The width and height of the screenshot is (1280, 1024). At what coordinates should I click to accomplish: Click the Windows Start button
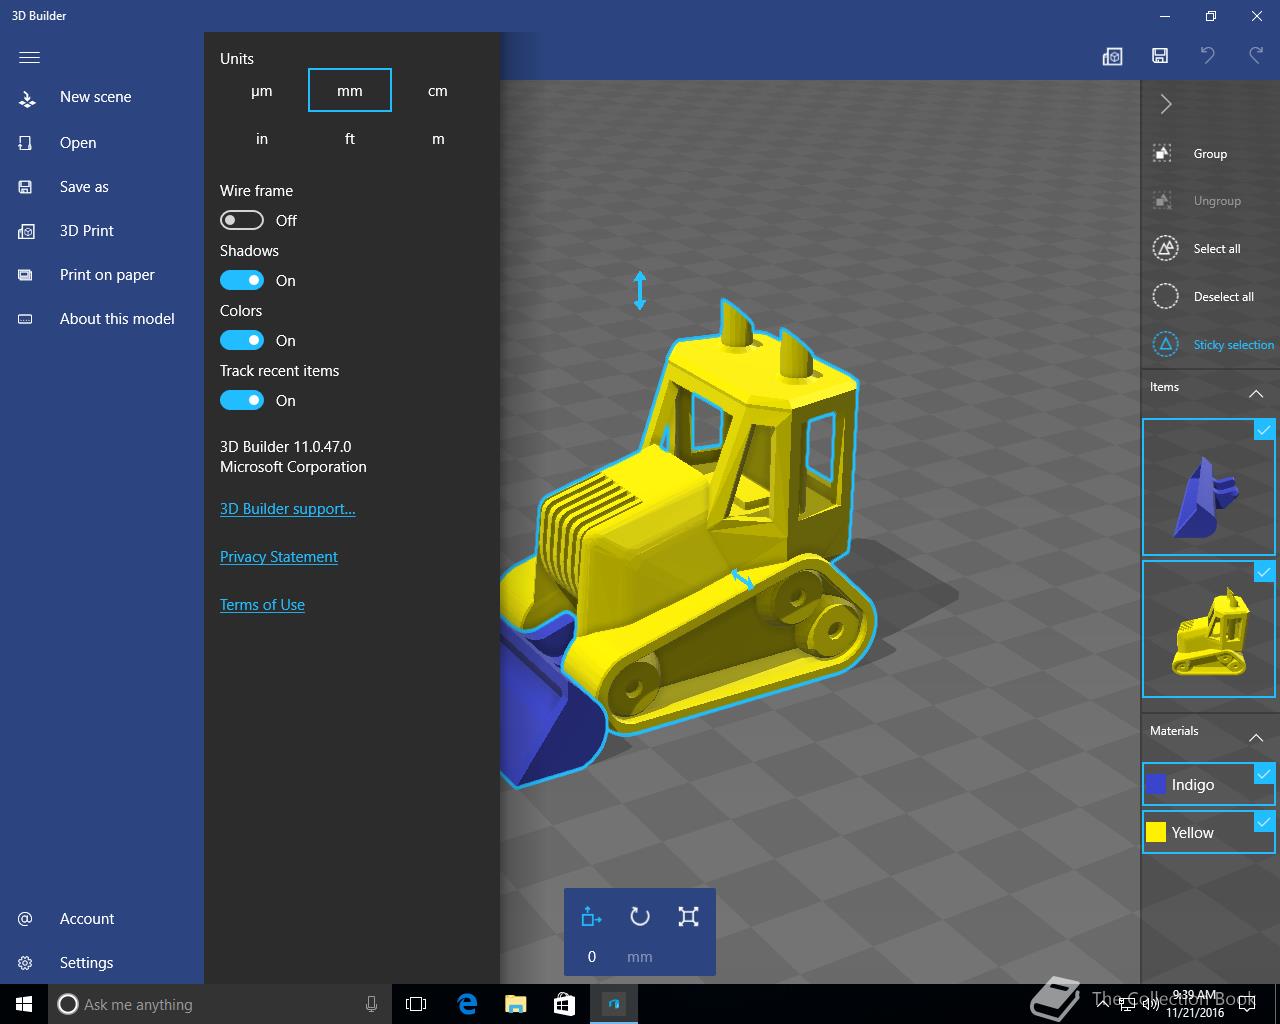24,1004
